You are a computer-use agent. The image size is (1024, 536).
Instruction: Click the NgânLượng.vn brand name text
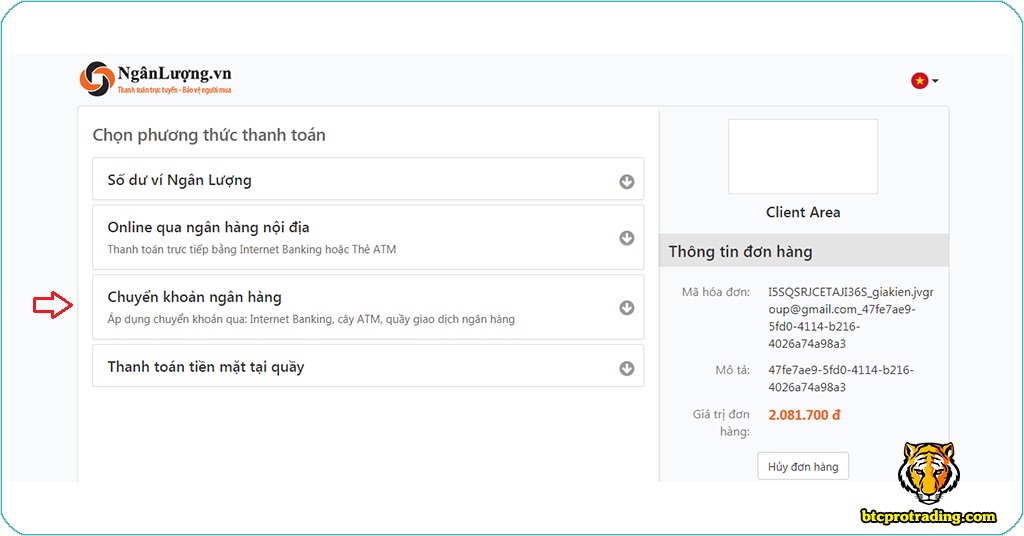tap(174, 74)
